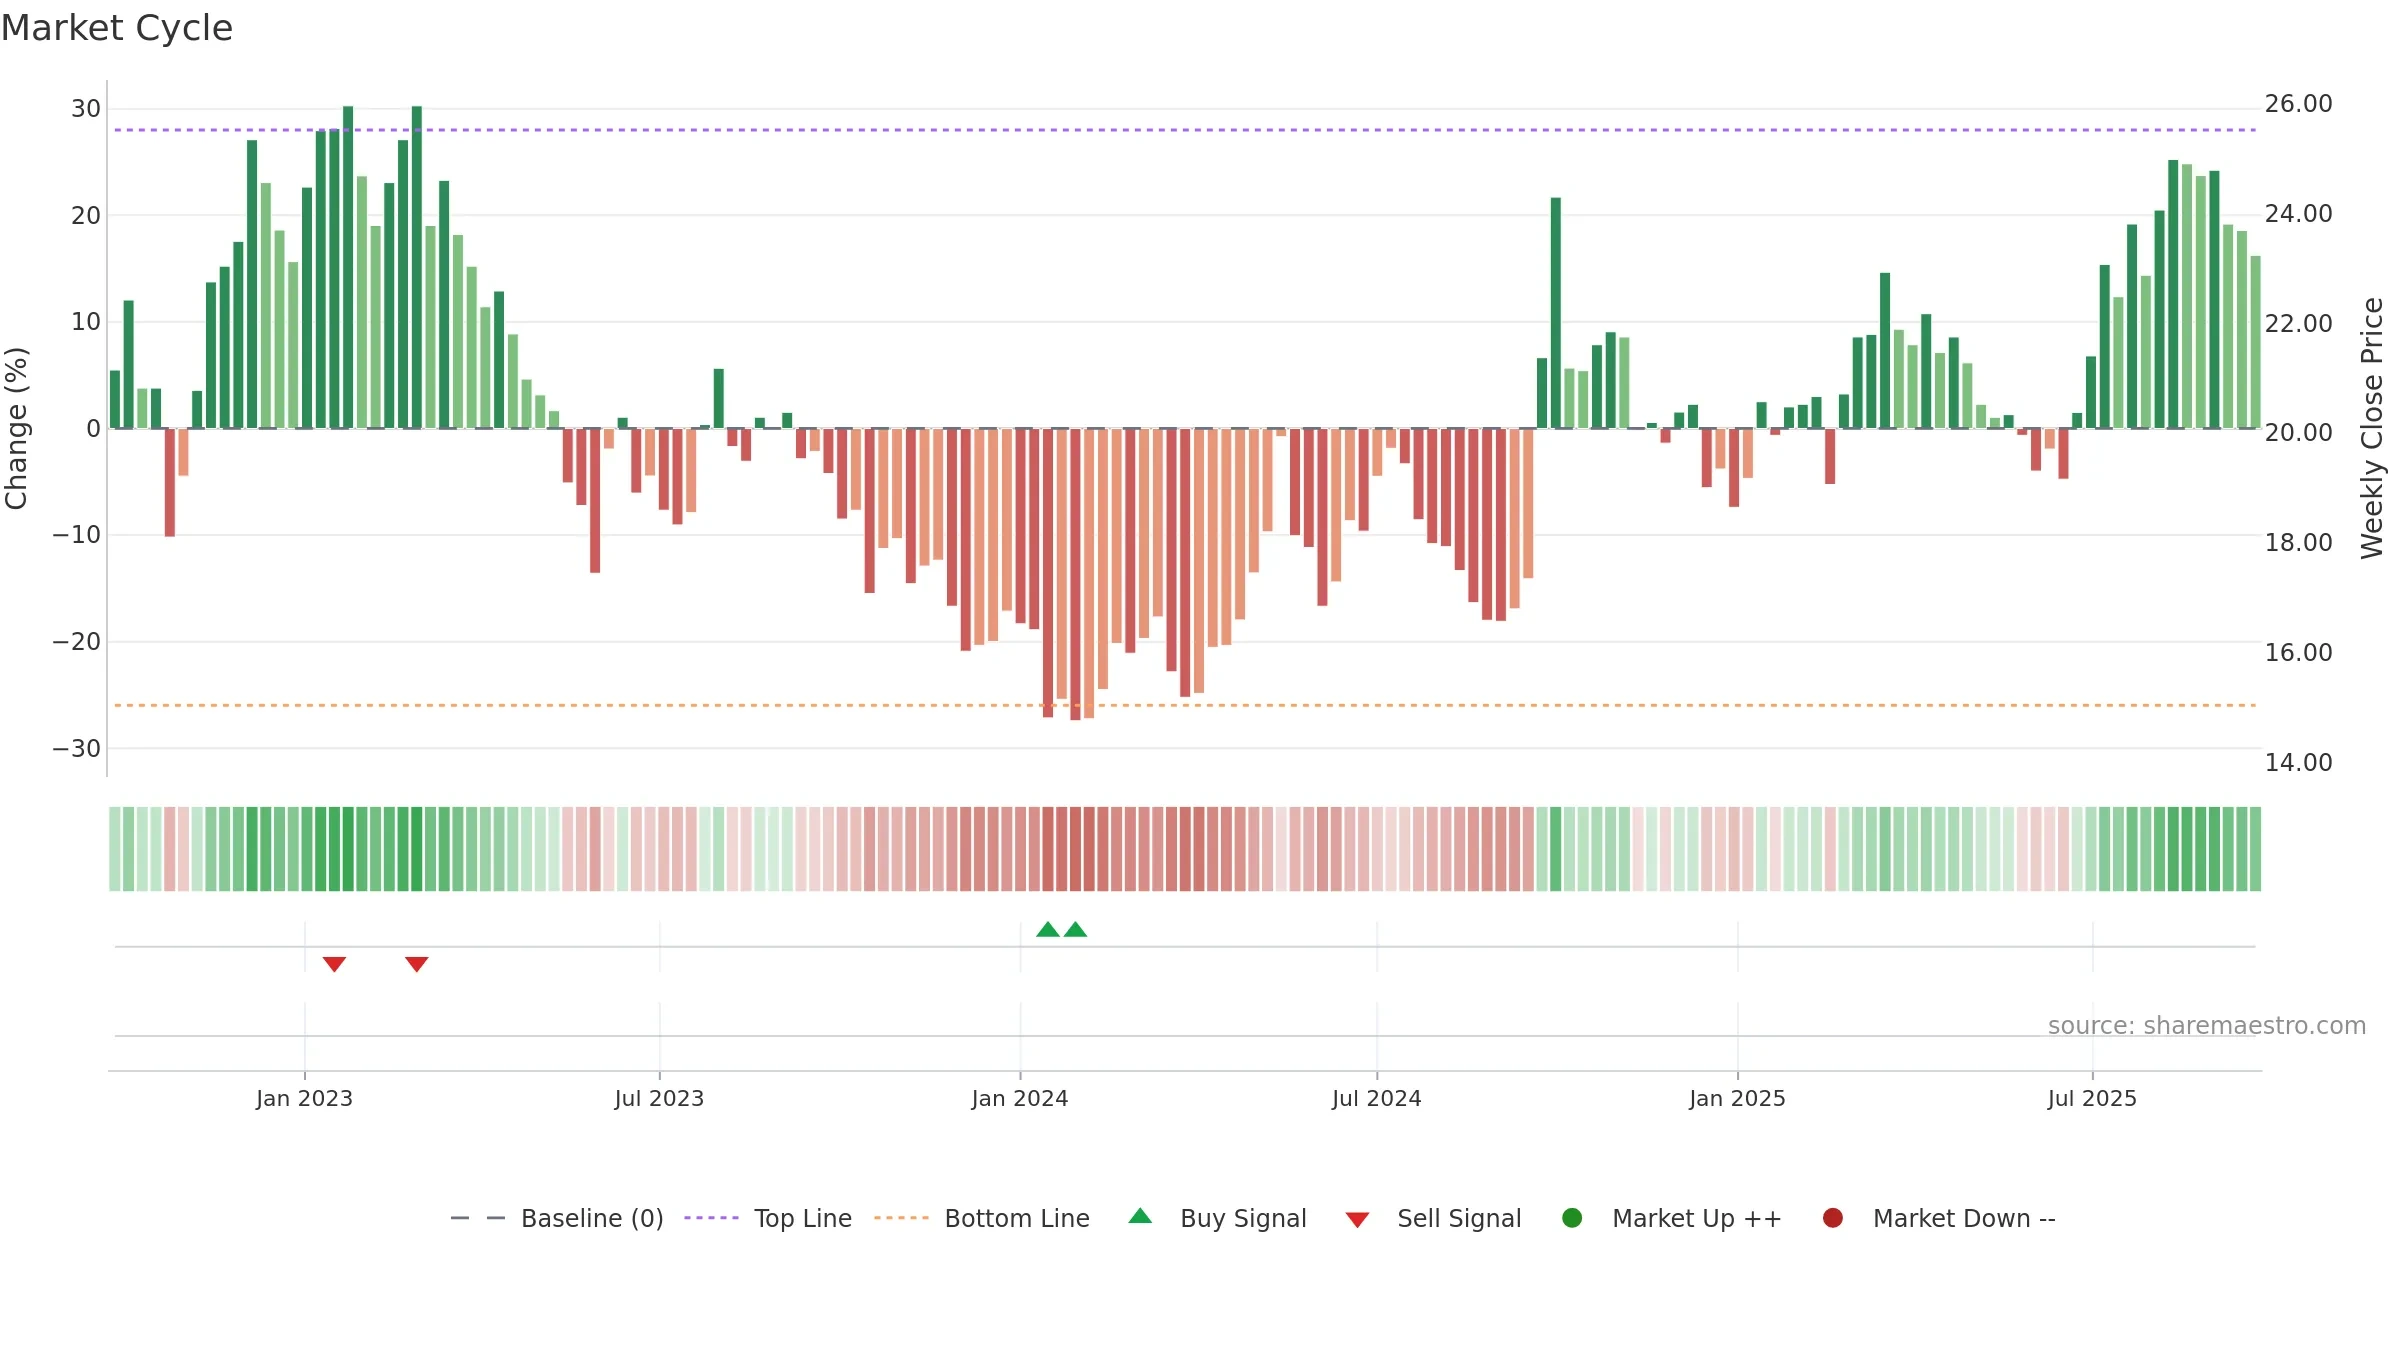This screenshot has width=2400, height=1350.
Task: Click the Buy Signal legend triangle icon
Action: coord(1140,1216)
